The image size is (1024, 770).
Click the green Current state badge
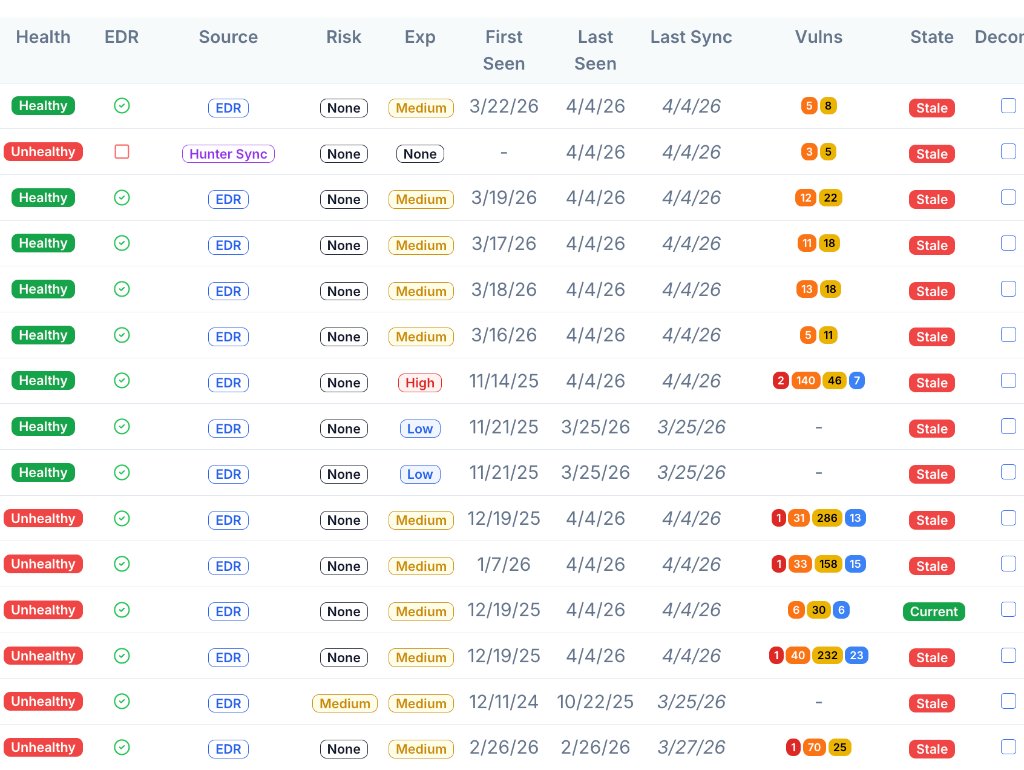[934, 612]
